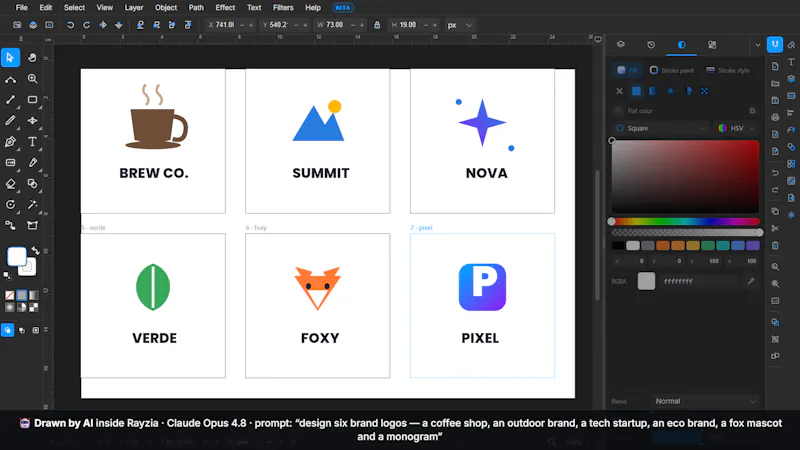
Task: Open the HSV color mode dropdown
Action: click(x=736, y=129)
